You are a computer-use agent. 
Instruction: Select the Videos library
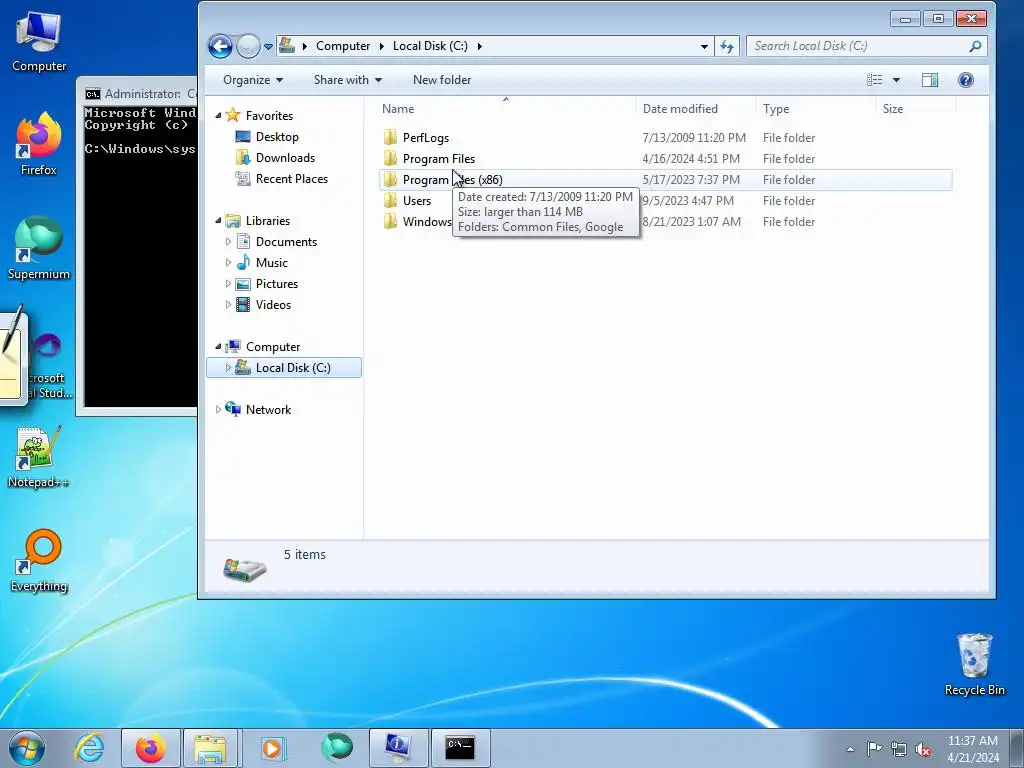click(273, 304)
